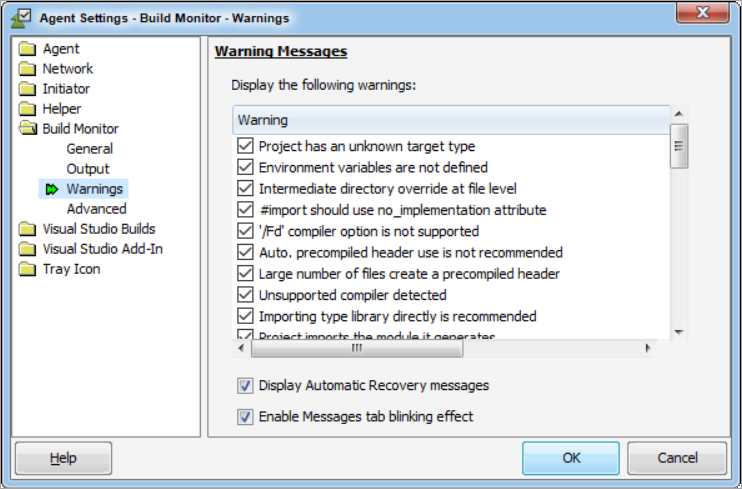
Task: Click the OK button
Action: coord(571,458)
